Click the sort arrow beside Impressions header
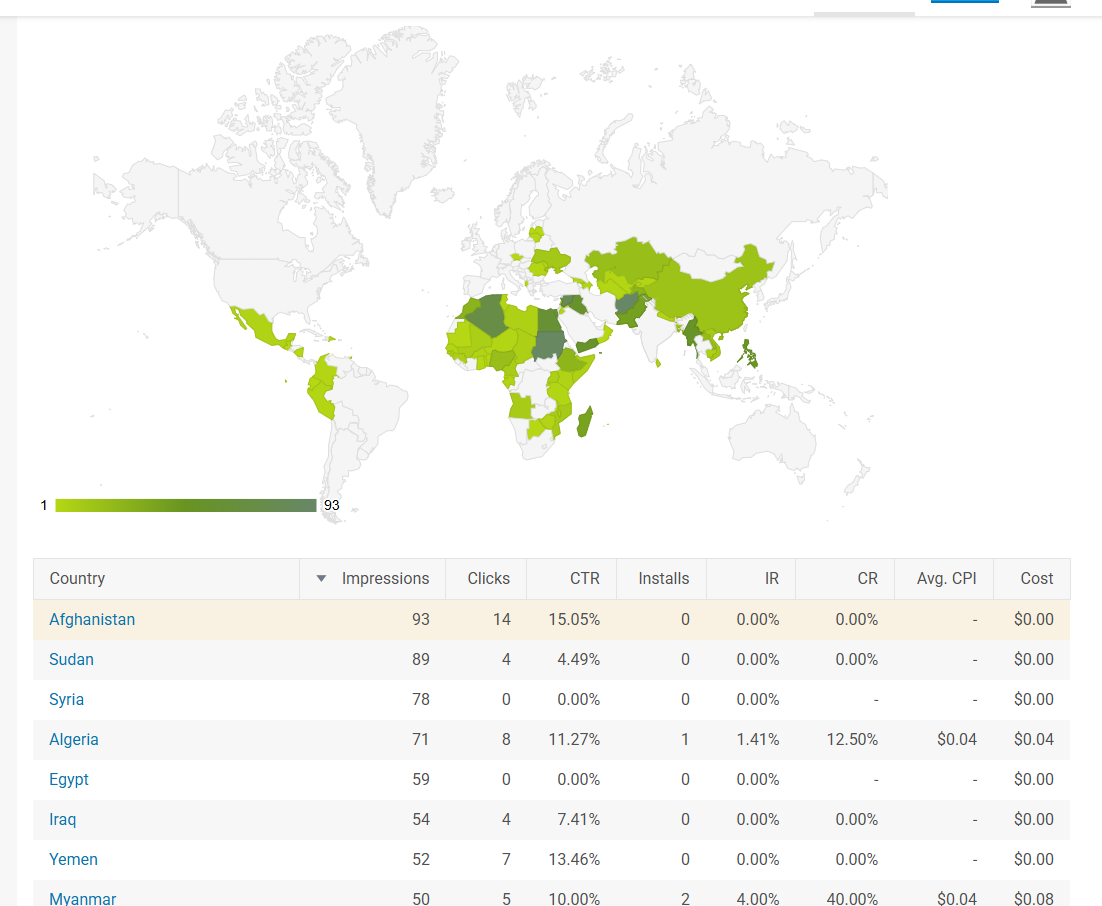 [x=321, y=578]
